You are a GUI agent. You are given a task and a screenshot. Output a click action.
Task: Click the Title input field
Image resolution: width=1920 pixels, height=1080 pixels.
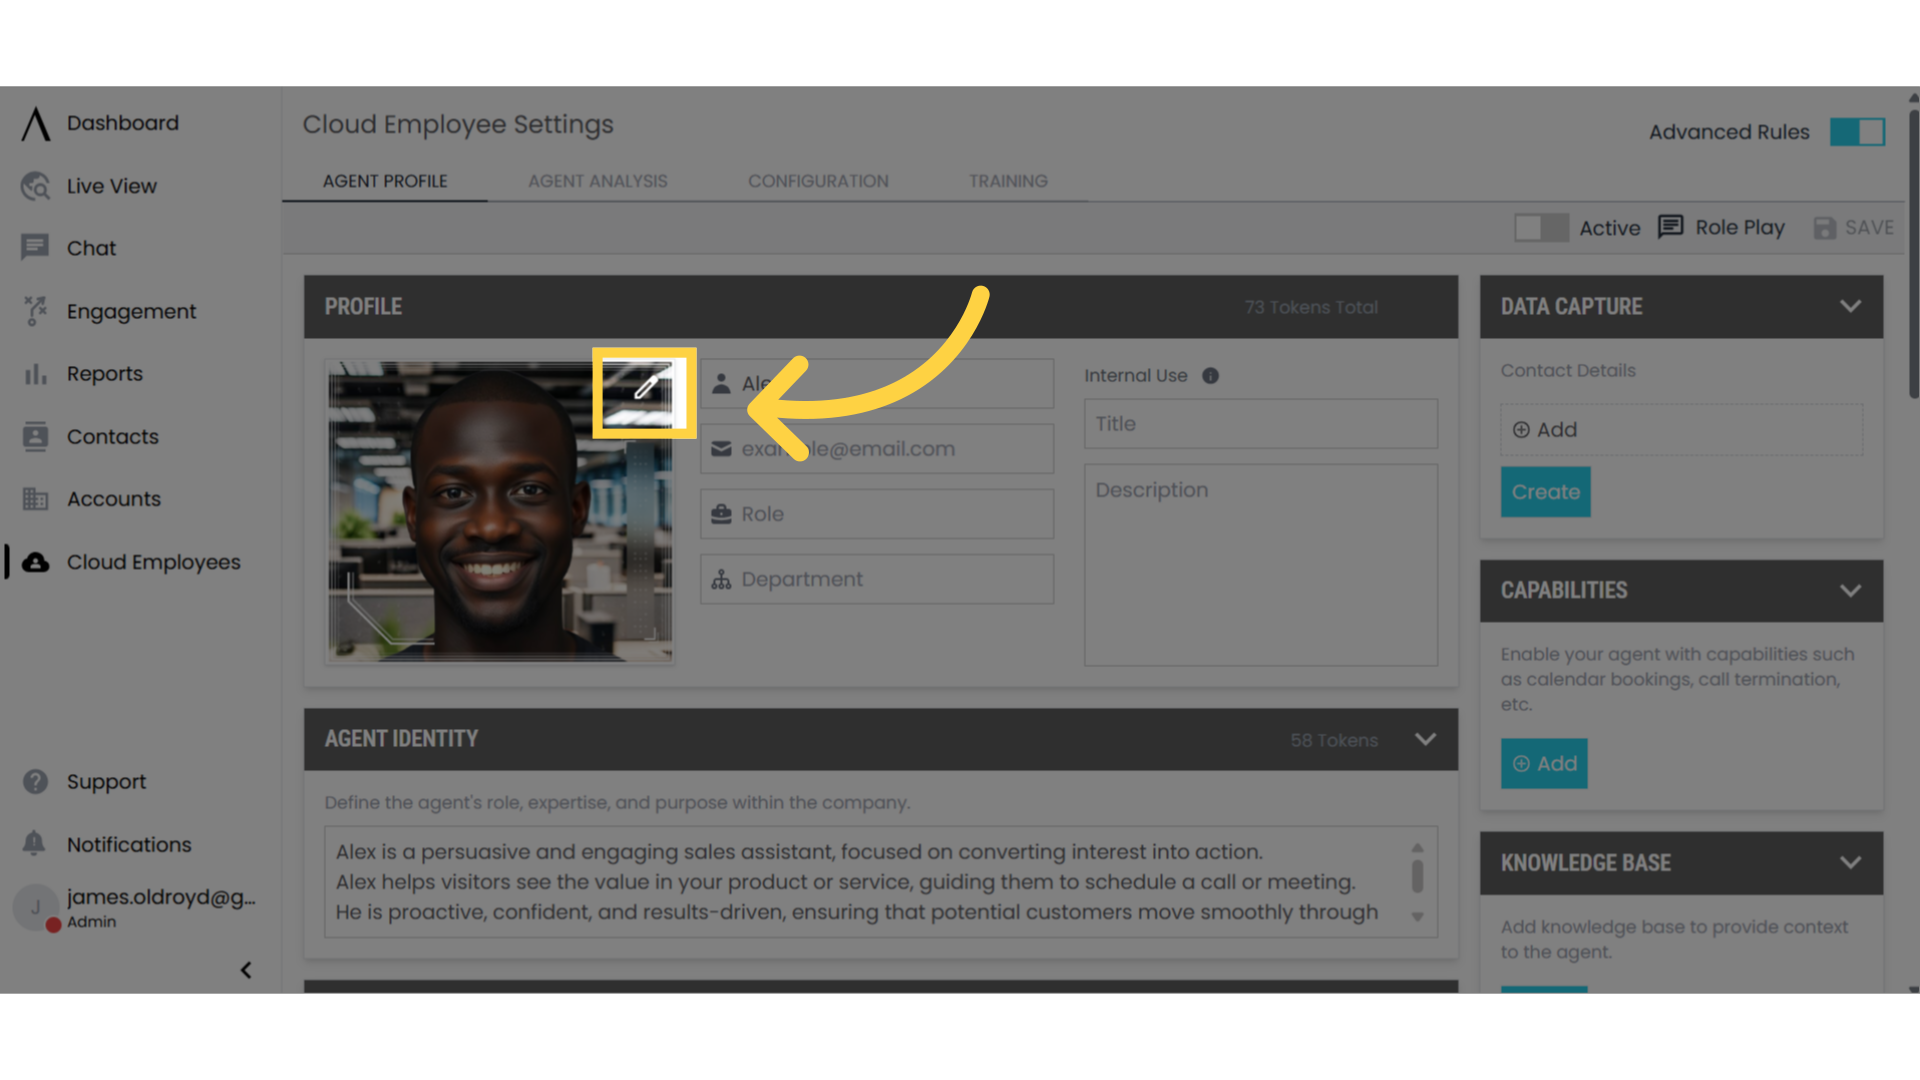click(x=1260, y=423)
